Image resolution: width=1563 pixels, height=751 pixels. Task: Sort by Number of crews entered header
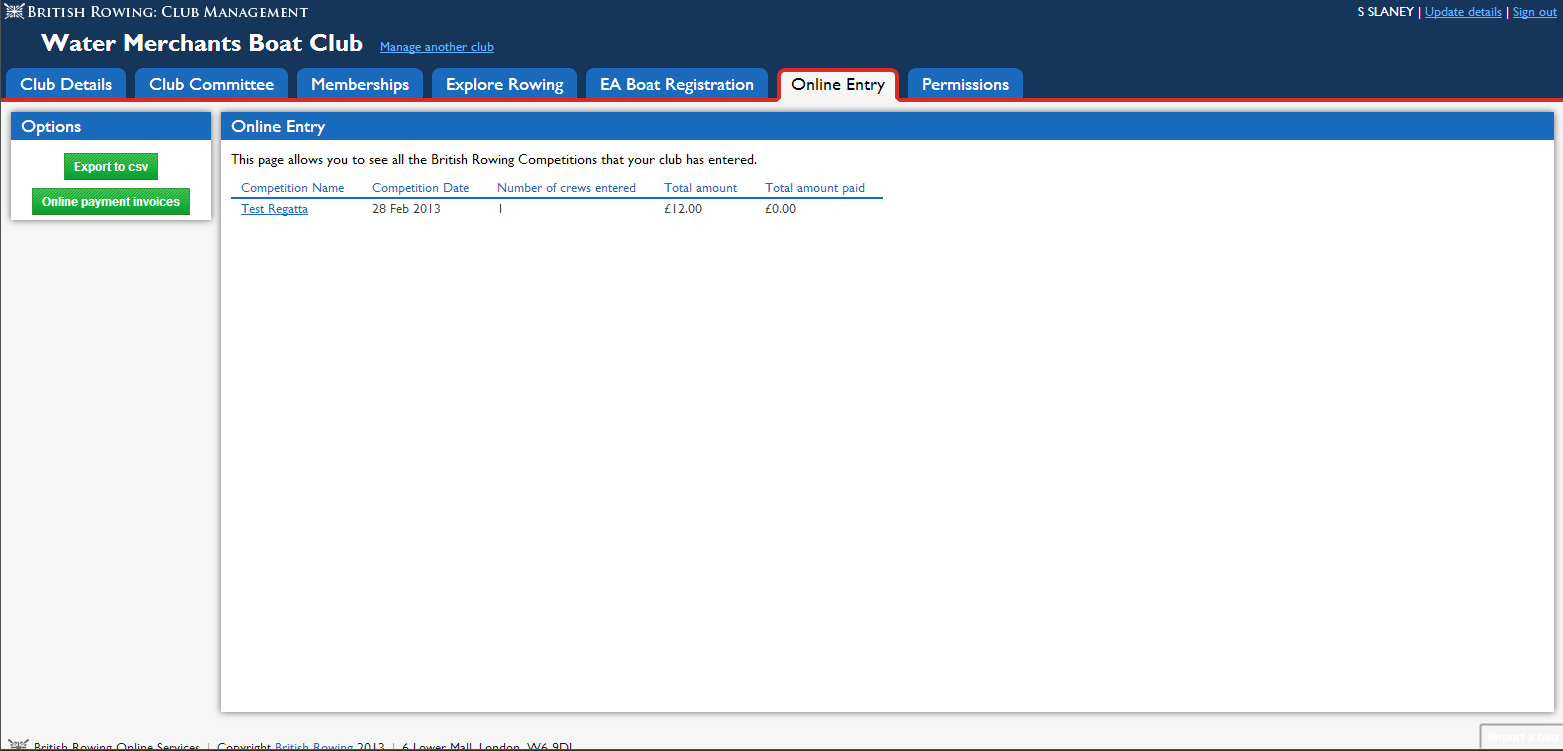567,188
